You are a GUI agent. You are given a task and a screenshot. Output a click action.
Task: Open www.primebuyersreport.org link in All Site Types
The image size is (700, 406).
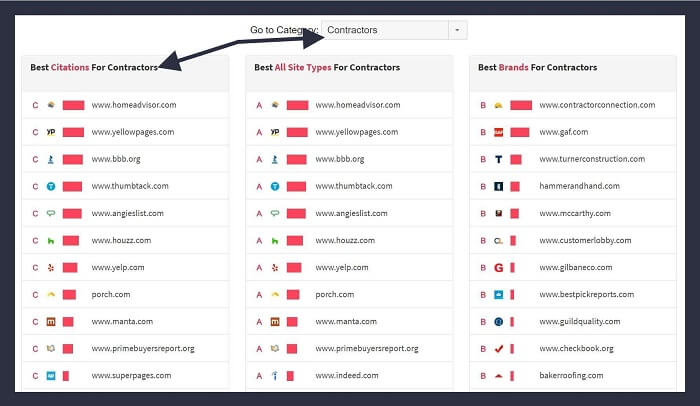[367, 348]
